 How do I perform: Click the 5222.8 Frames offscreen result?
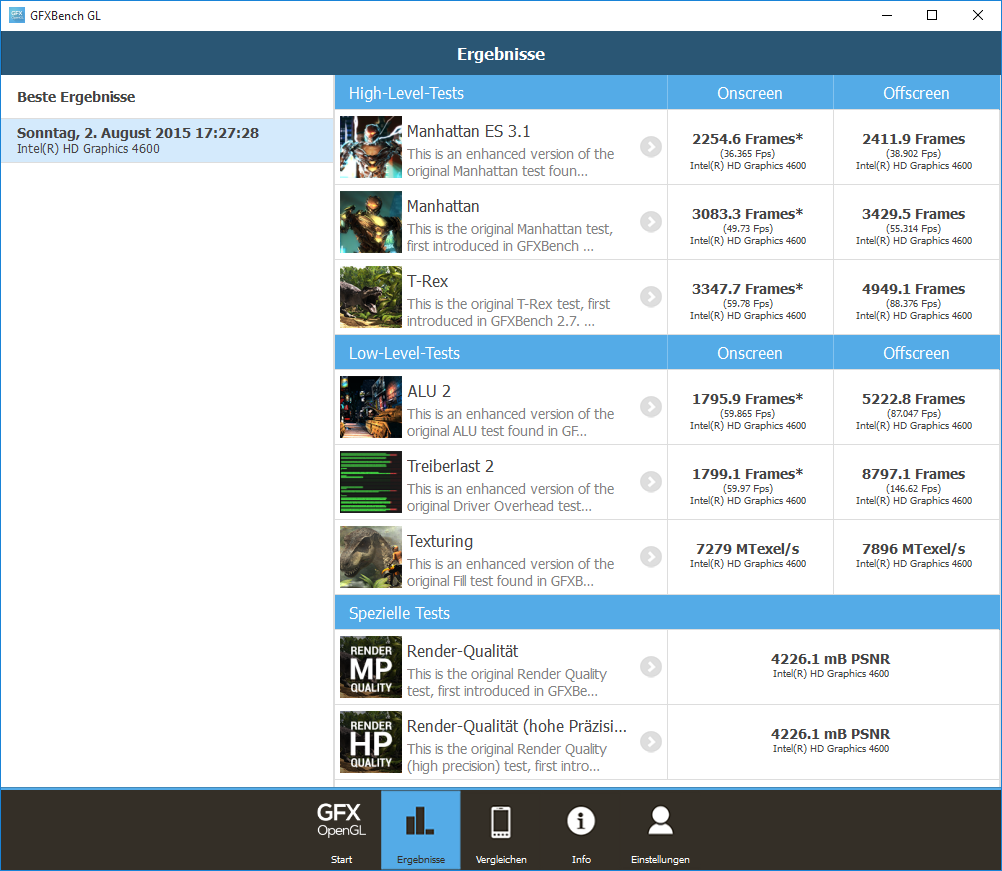pyautogui.click(x=914, y=399)
